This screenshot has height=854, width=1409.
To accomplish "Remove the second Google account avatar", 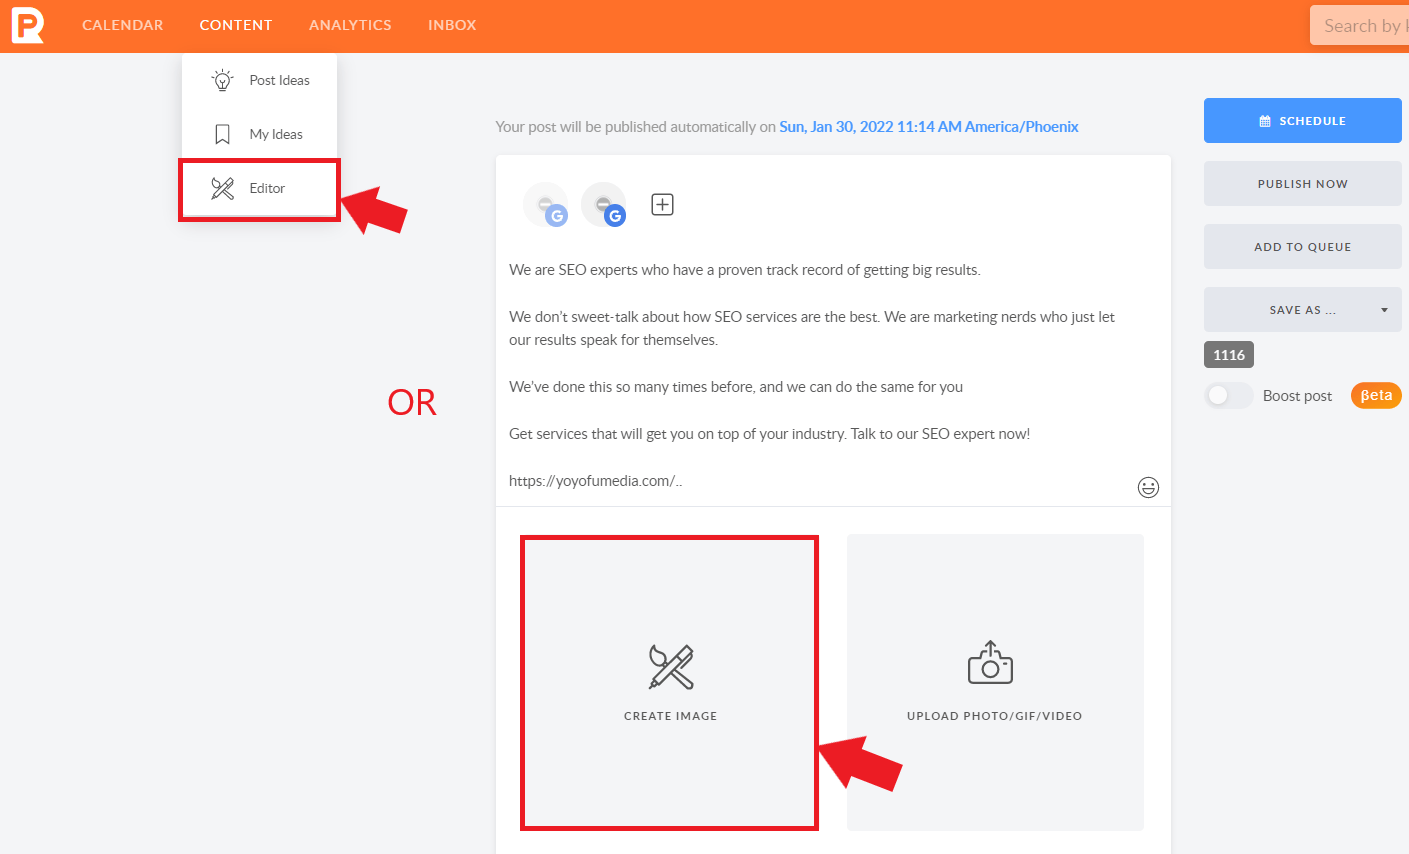I will [x=604, y=204].
